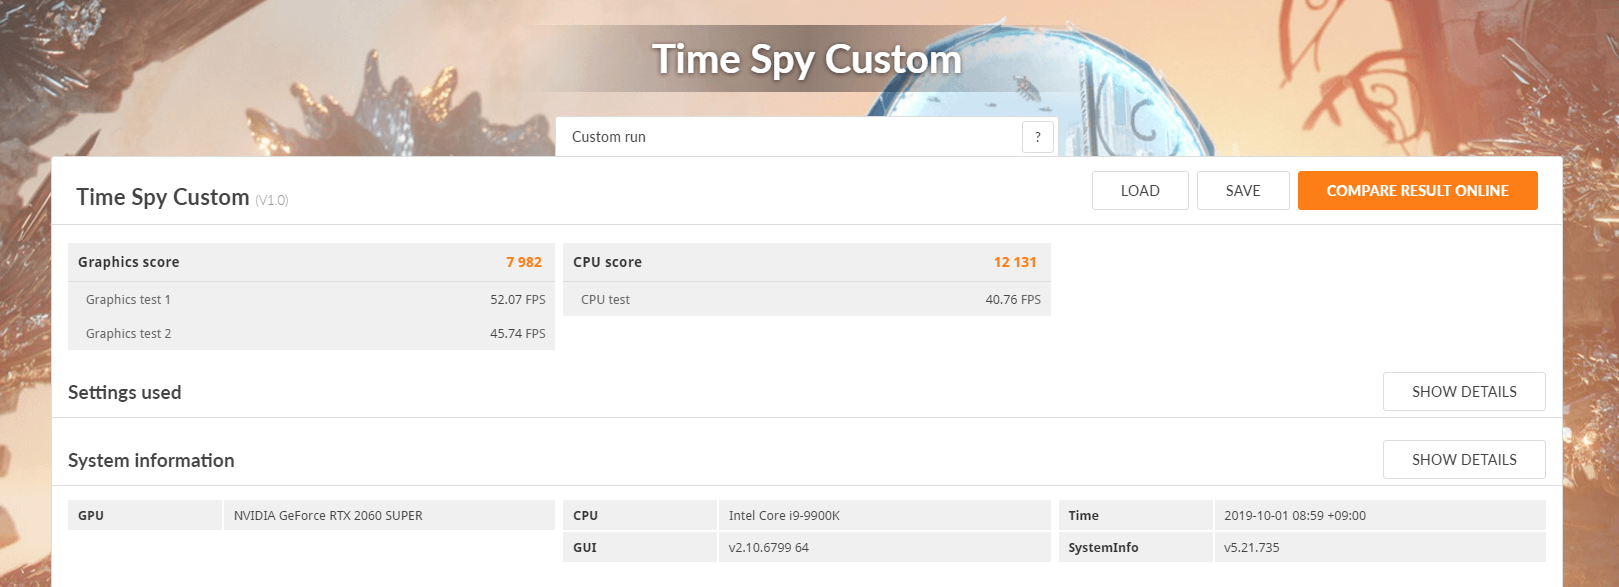Select the Graphics score value 7 982
Viewport: 1619px width, 587px height.
(x=523, y=262)
